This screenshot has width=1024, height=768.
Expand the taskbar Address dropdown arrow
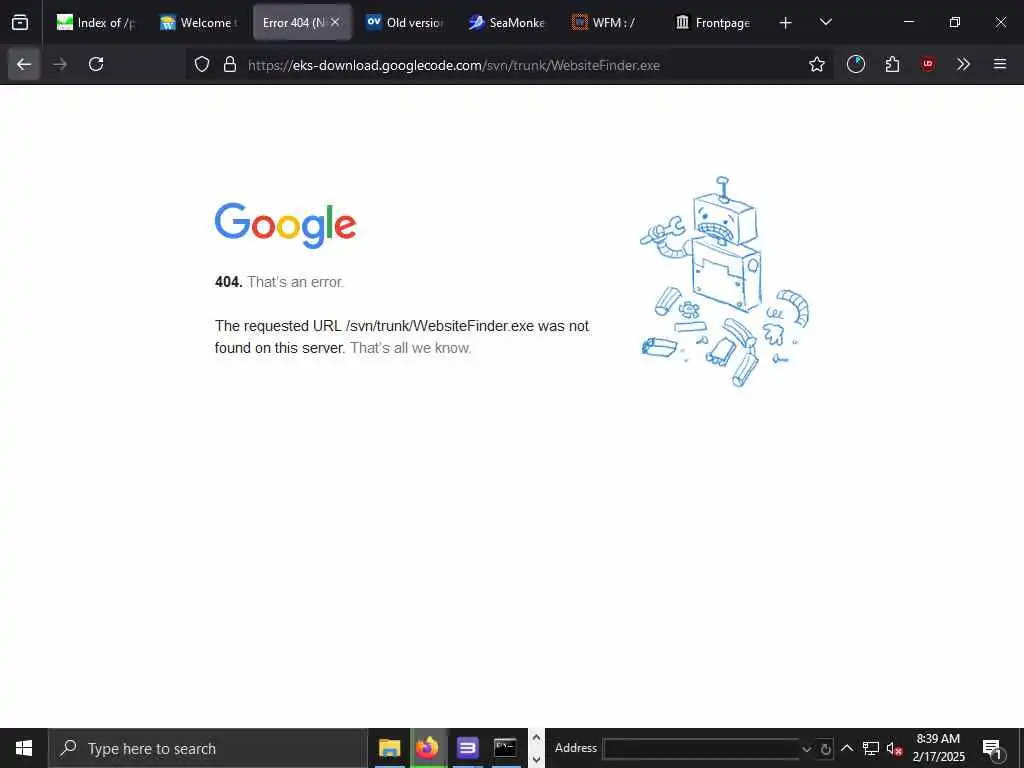click(x=807, y=749)
